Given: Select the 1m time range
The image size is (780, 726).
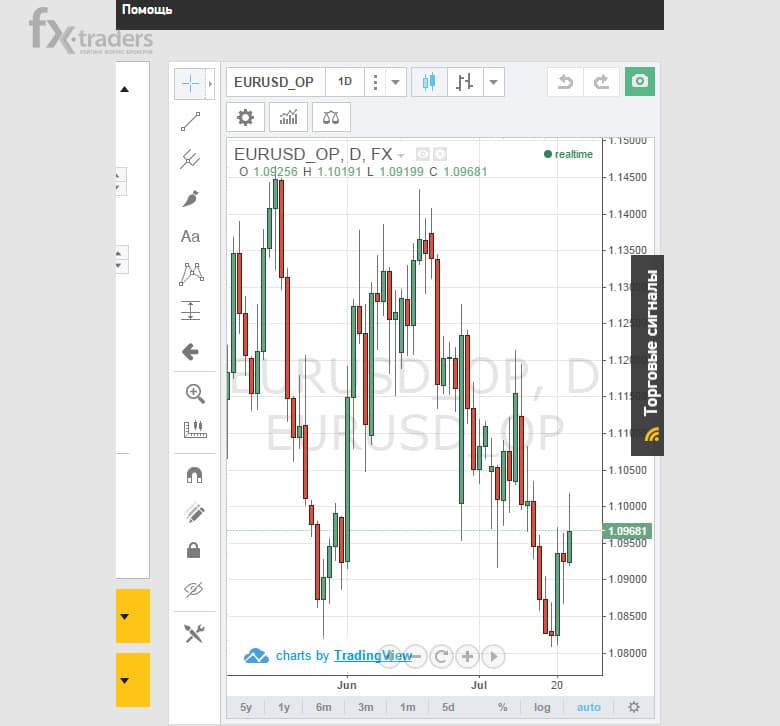Looking at the screenshot, I should (x=408, y=707).
